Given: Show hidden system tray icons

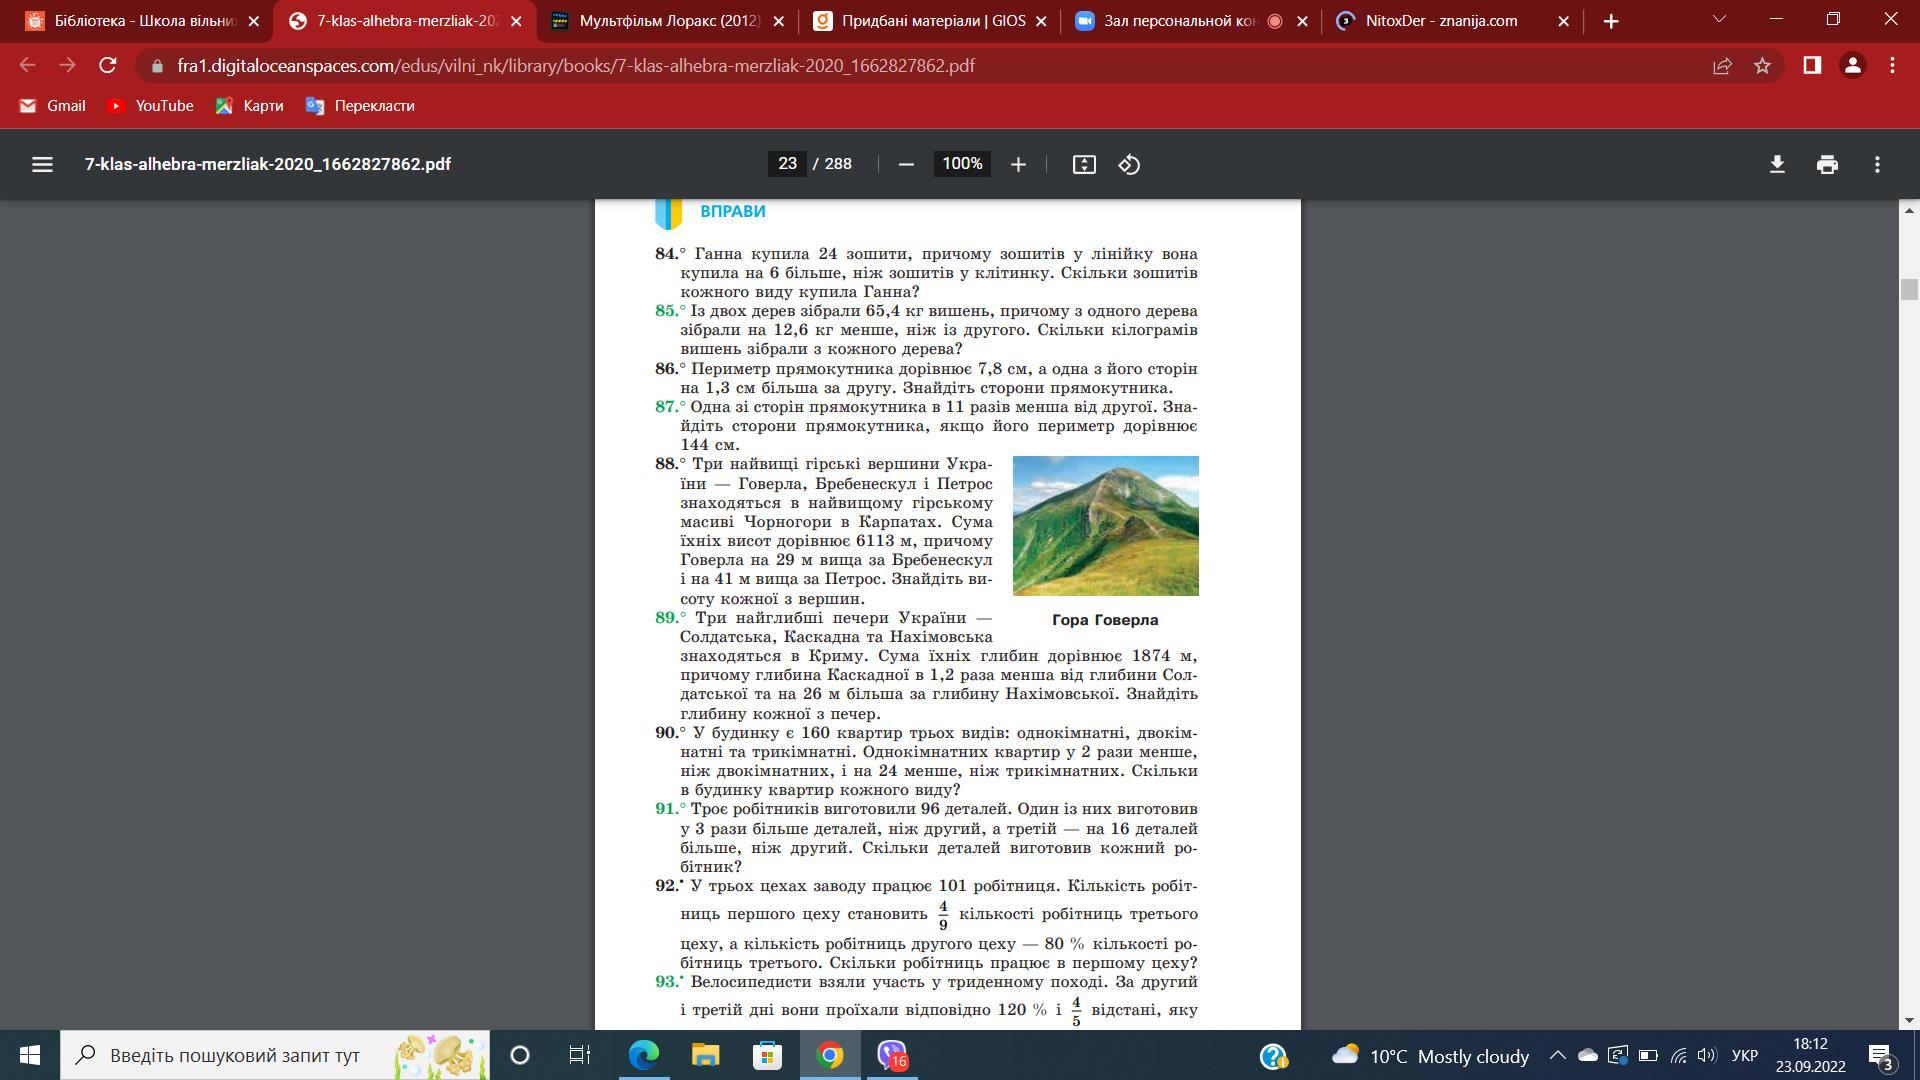Looking at the screenshot, I should (x=1557, y=1056).
